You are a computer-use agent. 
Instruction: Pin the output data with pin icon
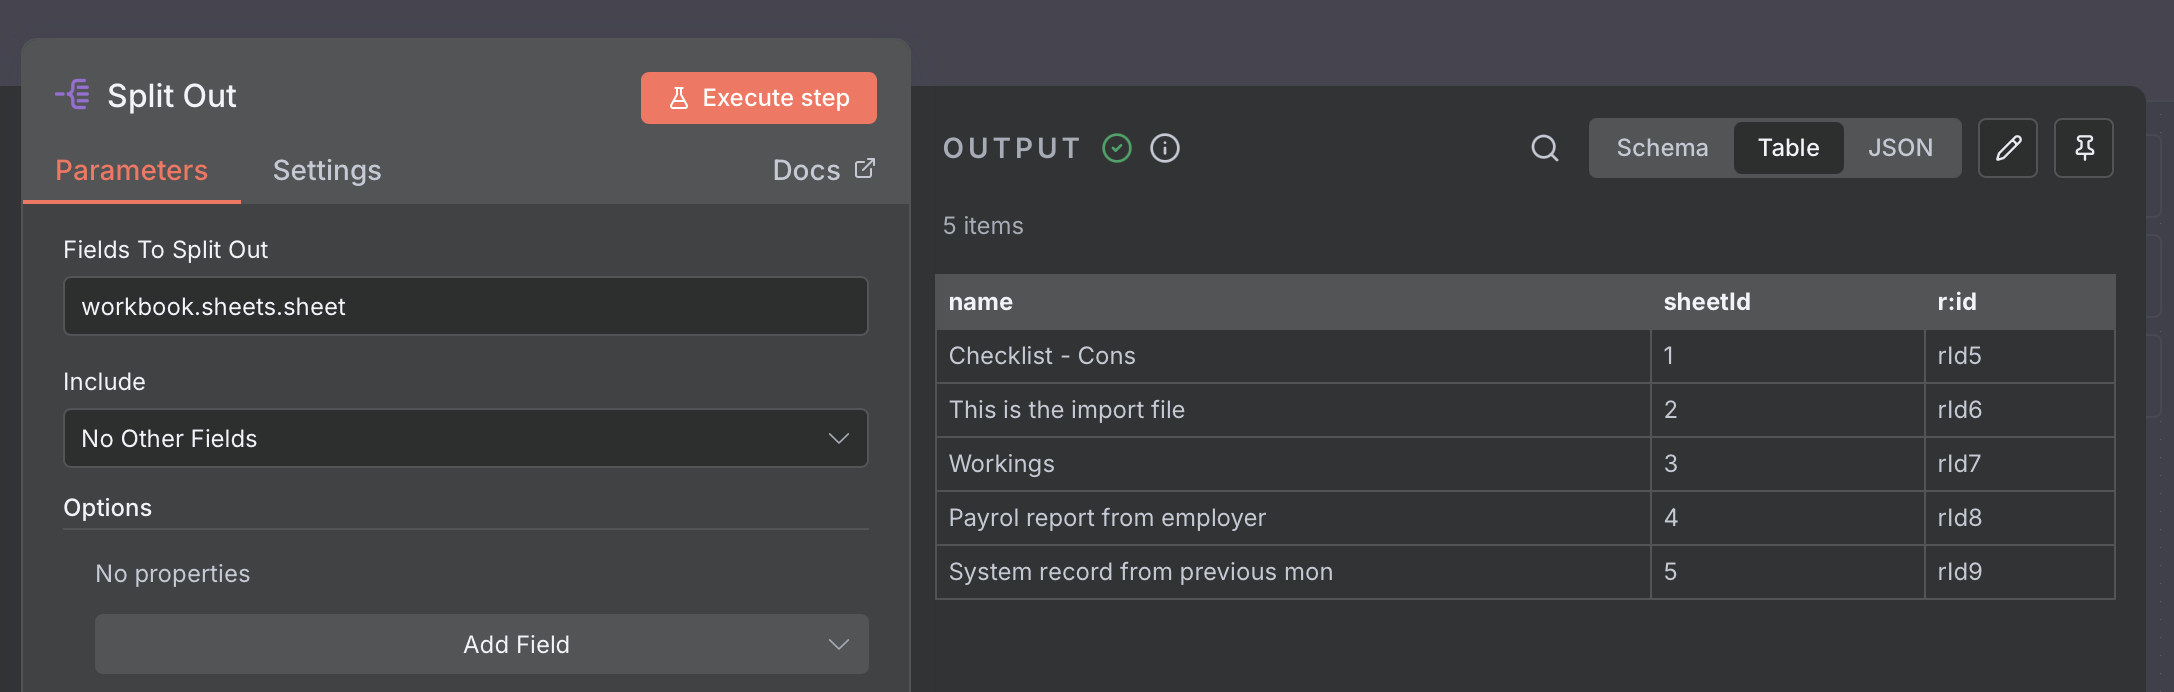(2083, 148)
